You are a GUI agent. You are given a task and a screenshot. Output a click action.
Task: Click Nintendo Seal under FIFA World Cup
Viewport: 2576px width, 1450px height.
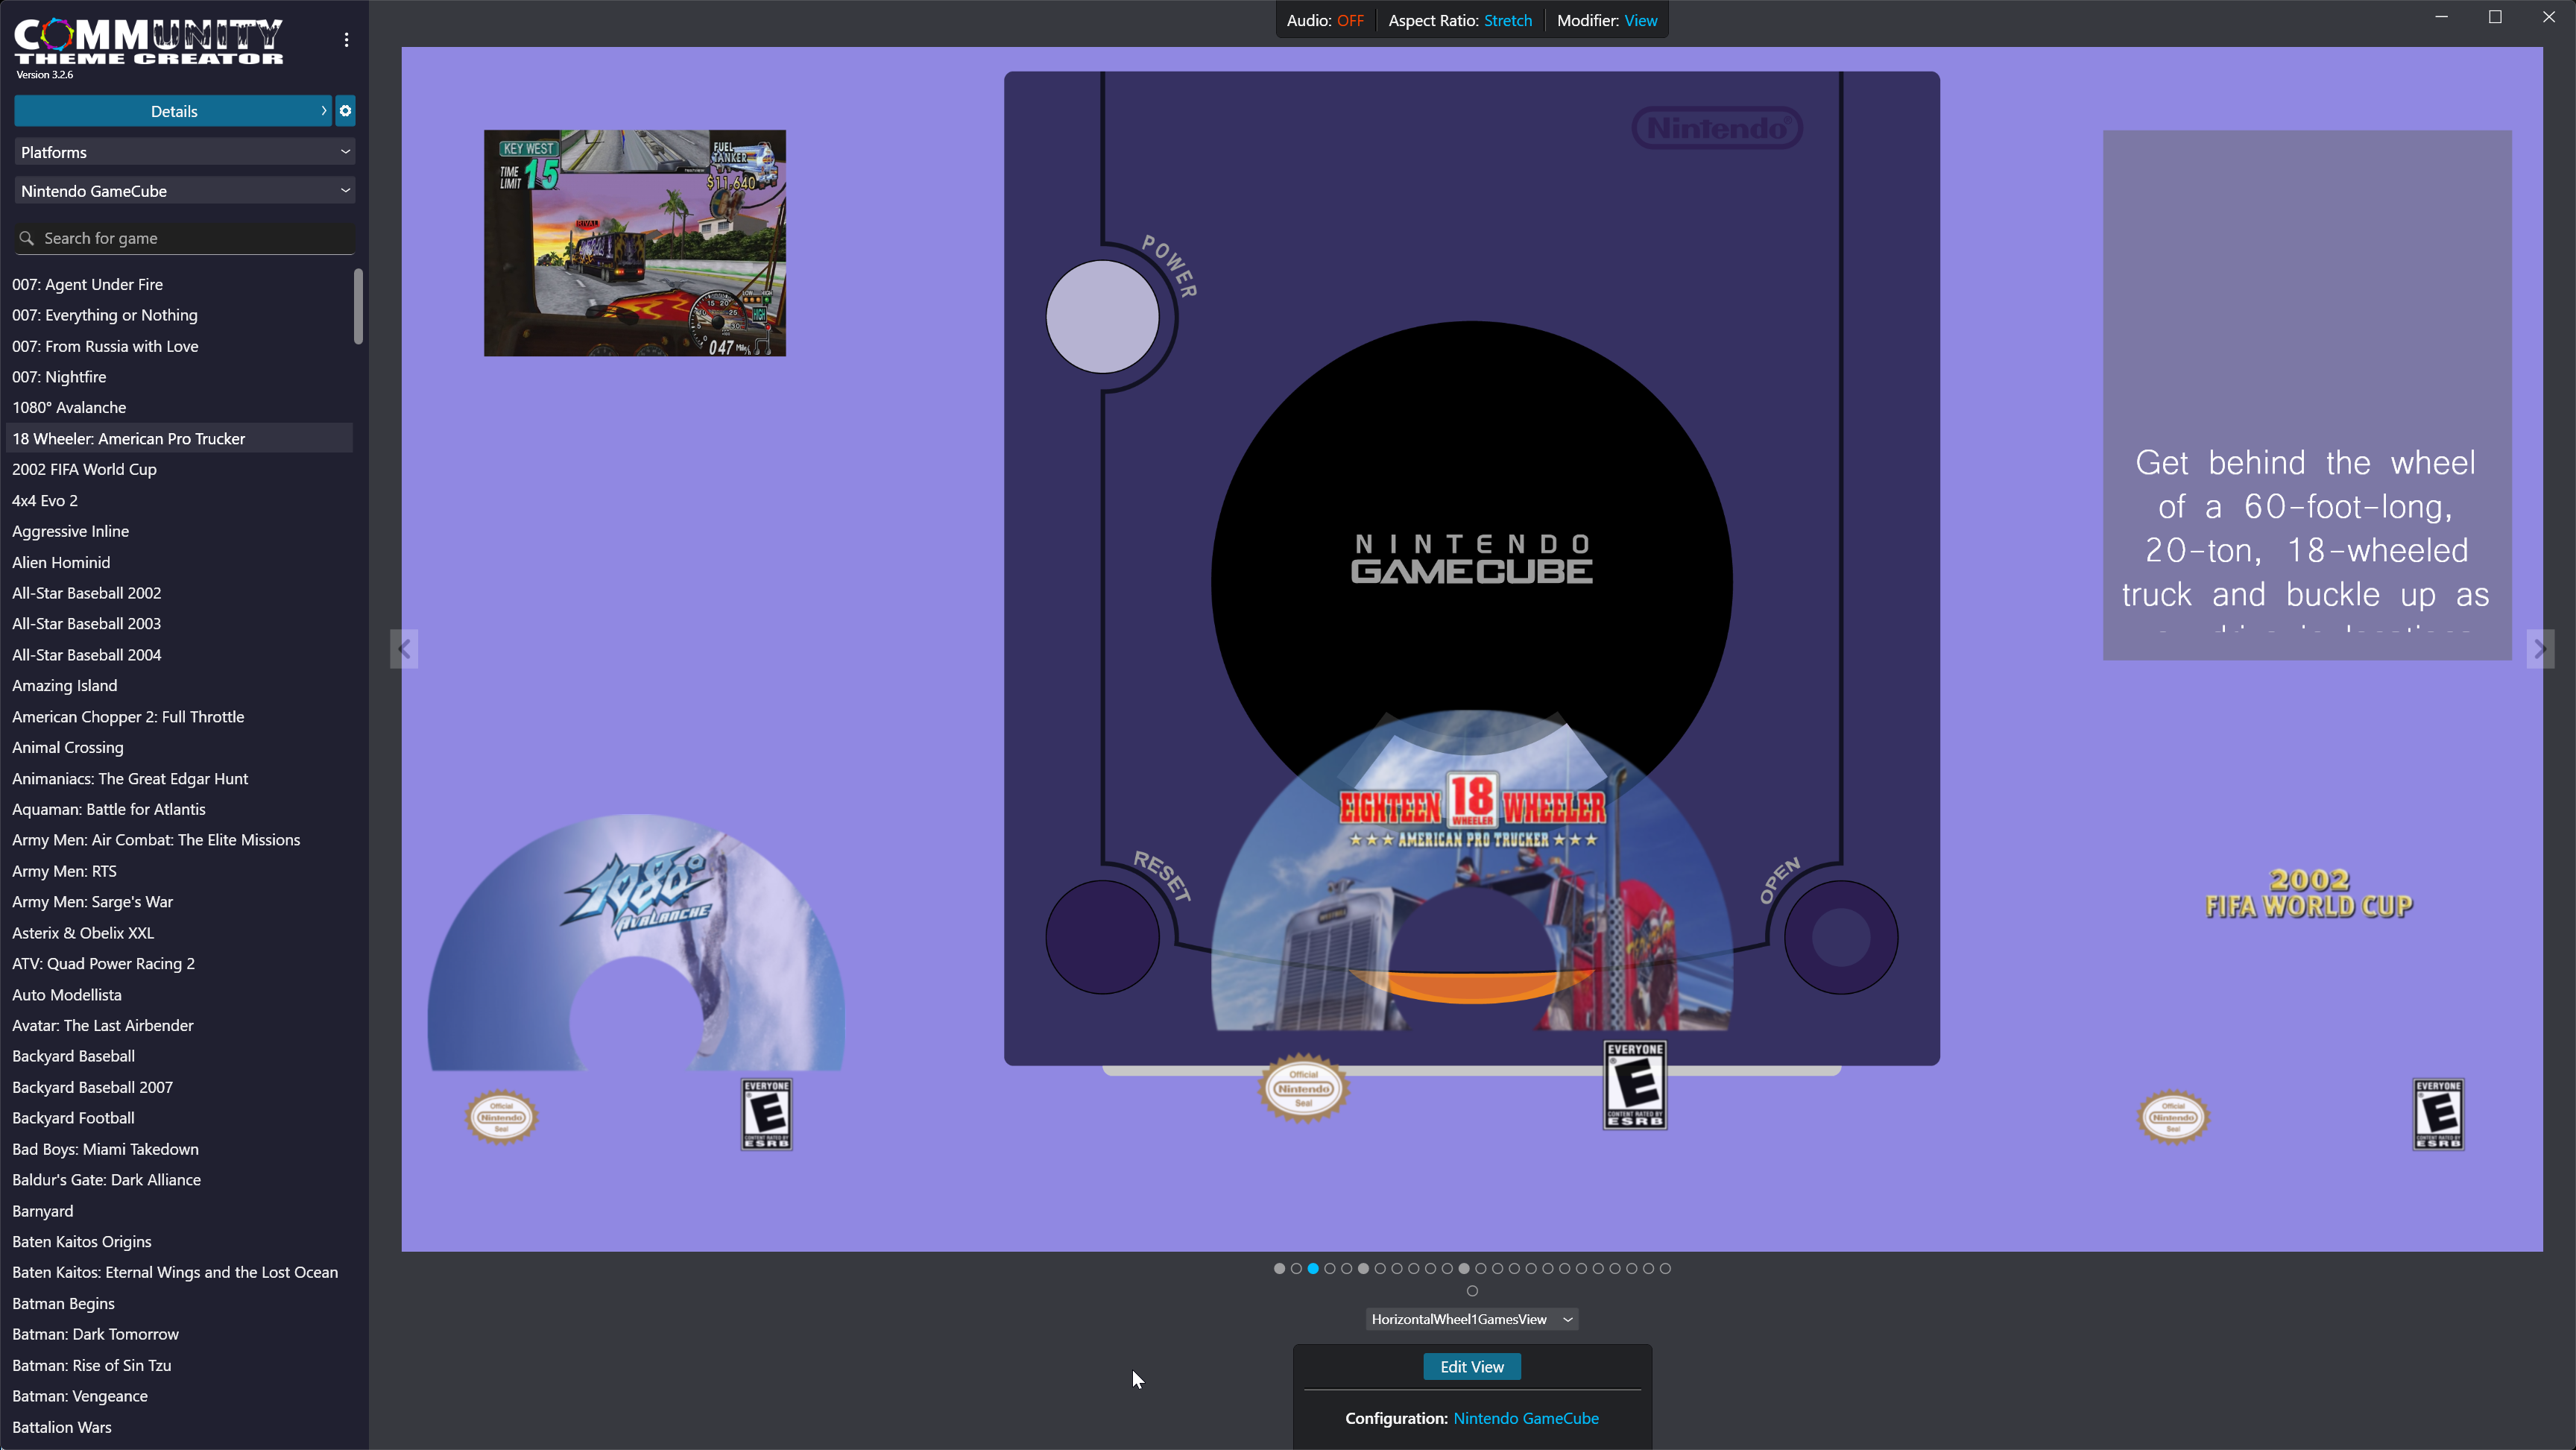coord(2173,1117)
